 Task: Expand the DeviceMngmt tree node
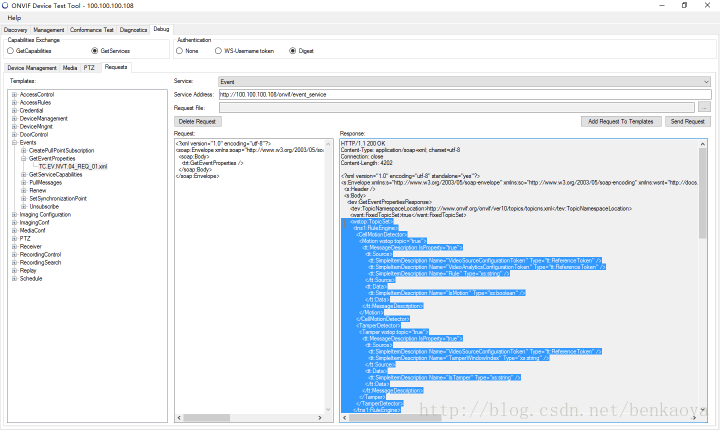click(x=14, y=127)
